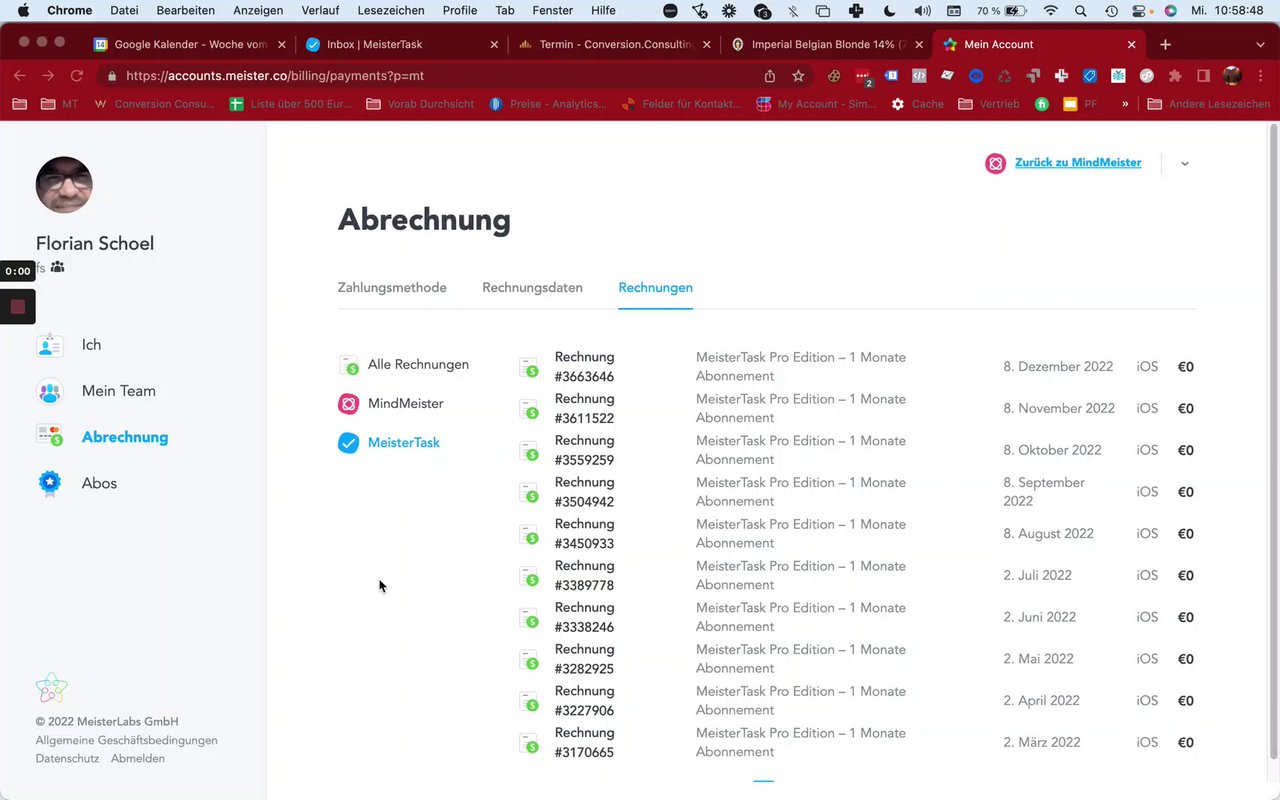
Task: Click the Florian Schoel profile photo
Action: pos(64,185)
